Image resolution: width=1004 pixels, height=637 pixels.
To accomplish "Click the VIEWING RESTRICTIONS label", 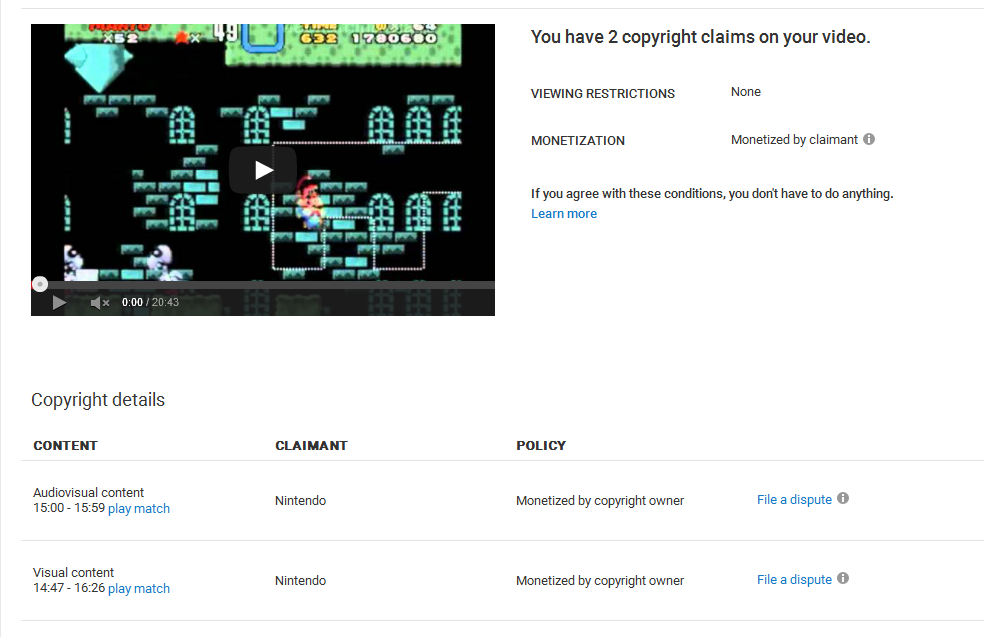I will (603, 93).
